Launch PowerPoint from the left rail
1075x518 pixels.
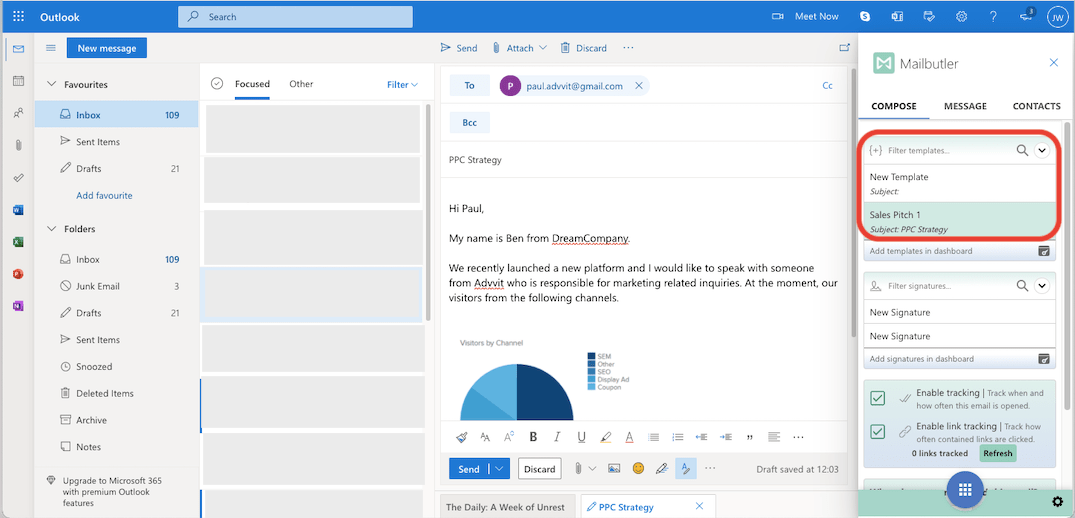pos(19,274)
